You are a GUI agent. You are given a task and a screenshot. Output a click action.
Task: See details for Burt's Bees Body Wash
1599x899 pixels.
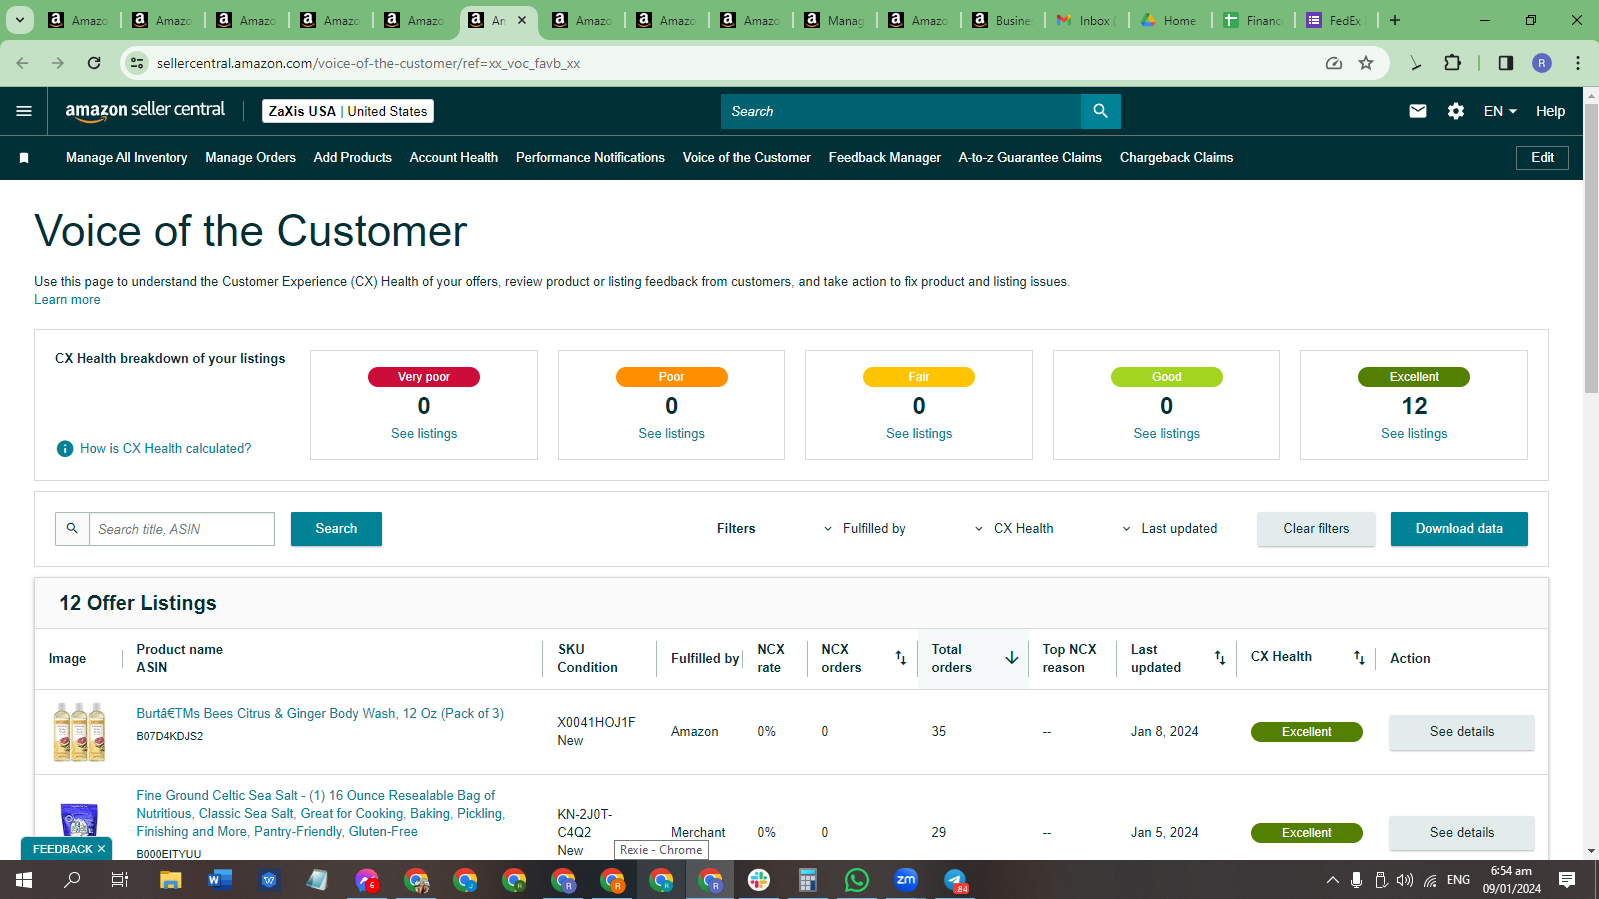tap(1461, 732)
